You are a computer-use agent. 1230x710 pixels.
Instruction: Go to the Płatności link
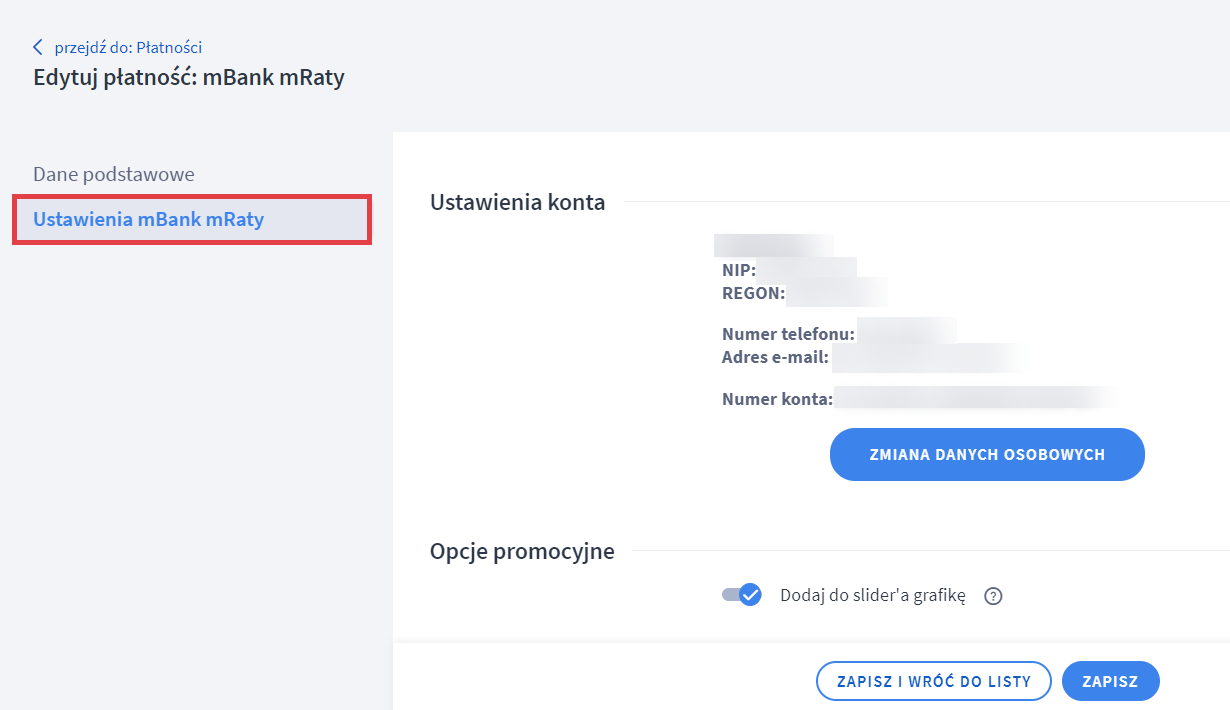tap(128, 47)
